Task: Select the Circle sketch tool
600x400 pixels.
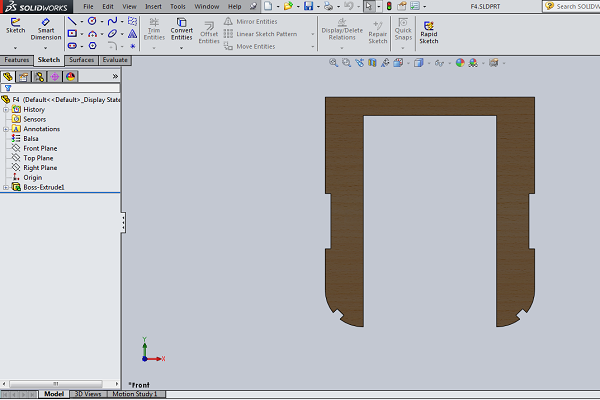Action: (x=92, y=21)
